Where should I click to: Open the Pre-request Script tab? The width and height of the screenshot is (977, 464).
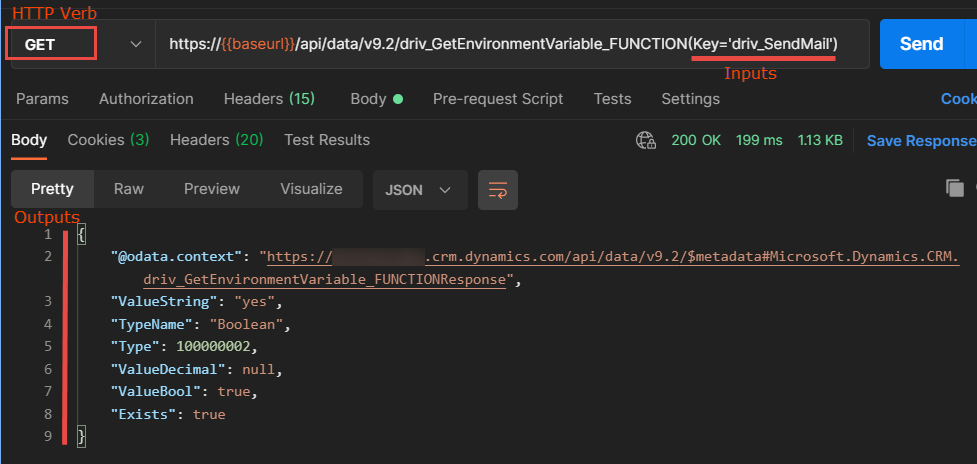point(498,99)
